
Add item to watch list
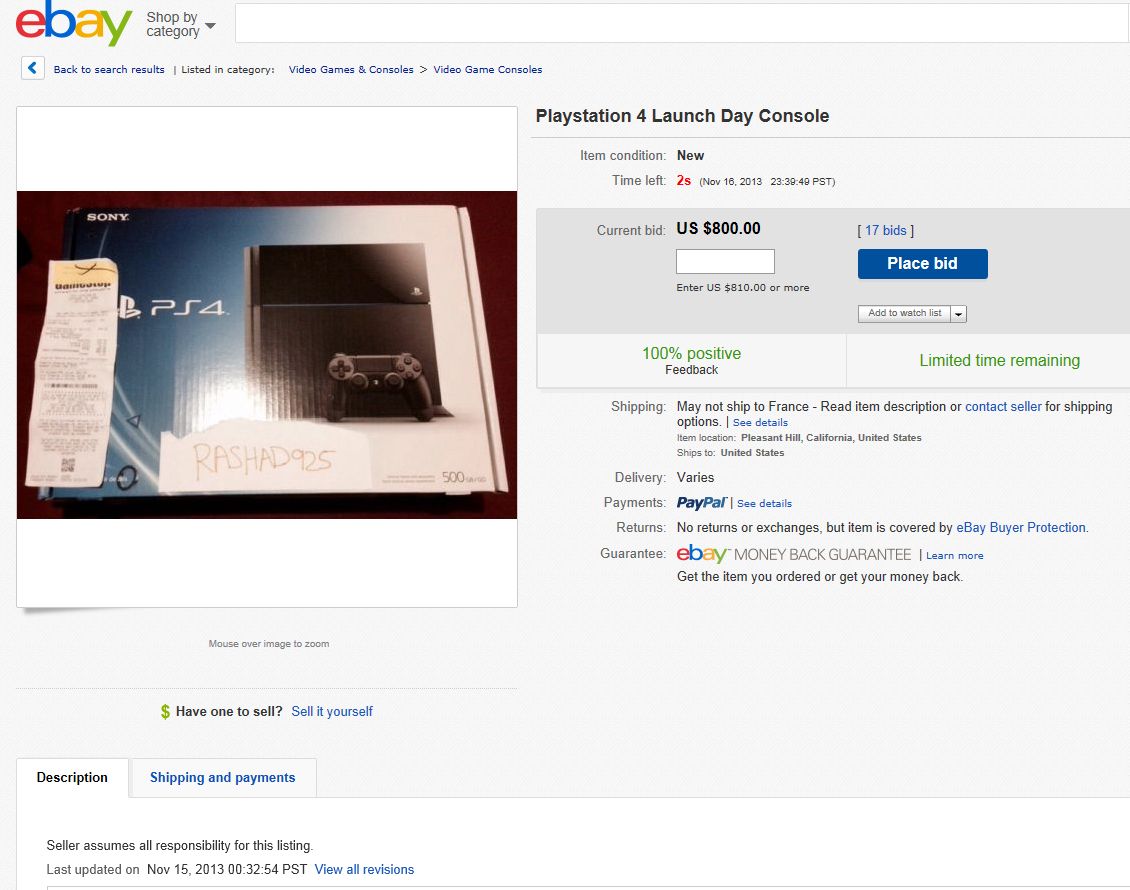click(904, 313)
